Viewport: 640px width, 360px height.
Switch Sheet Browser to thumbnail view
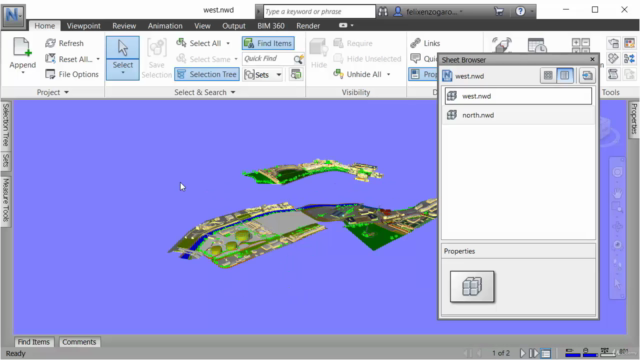pos(548,76)
